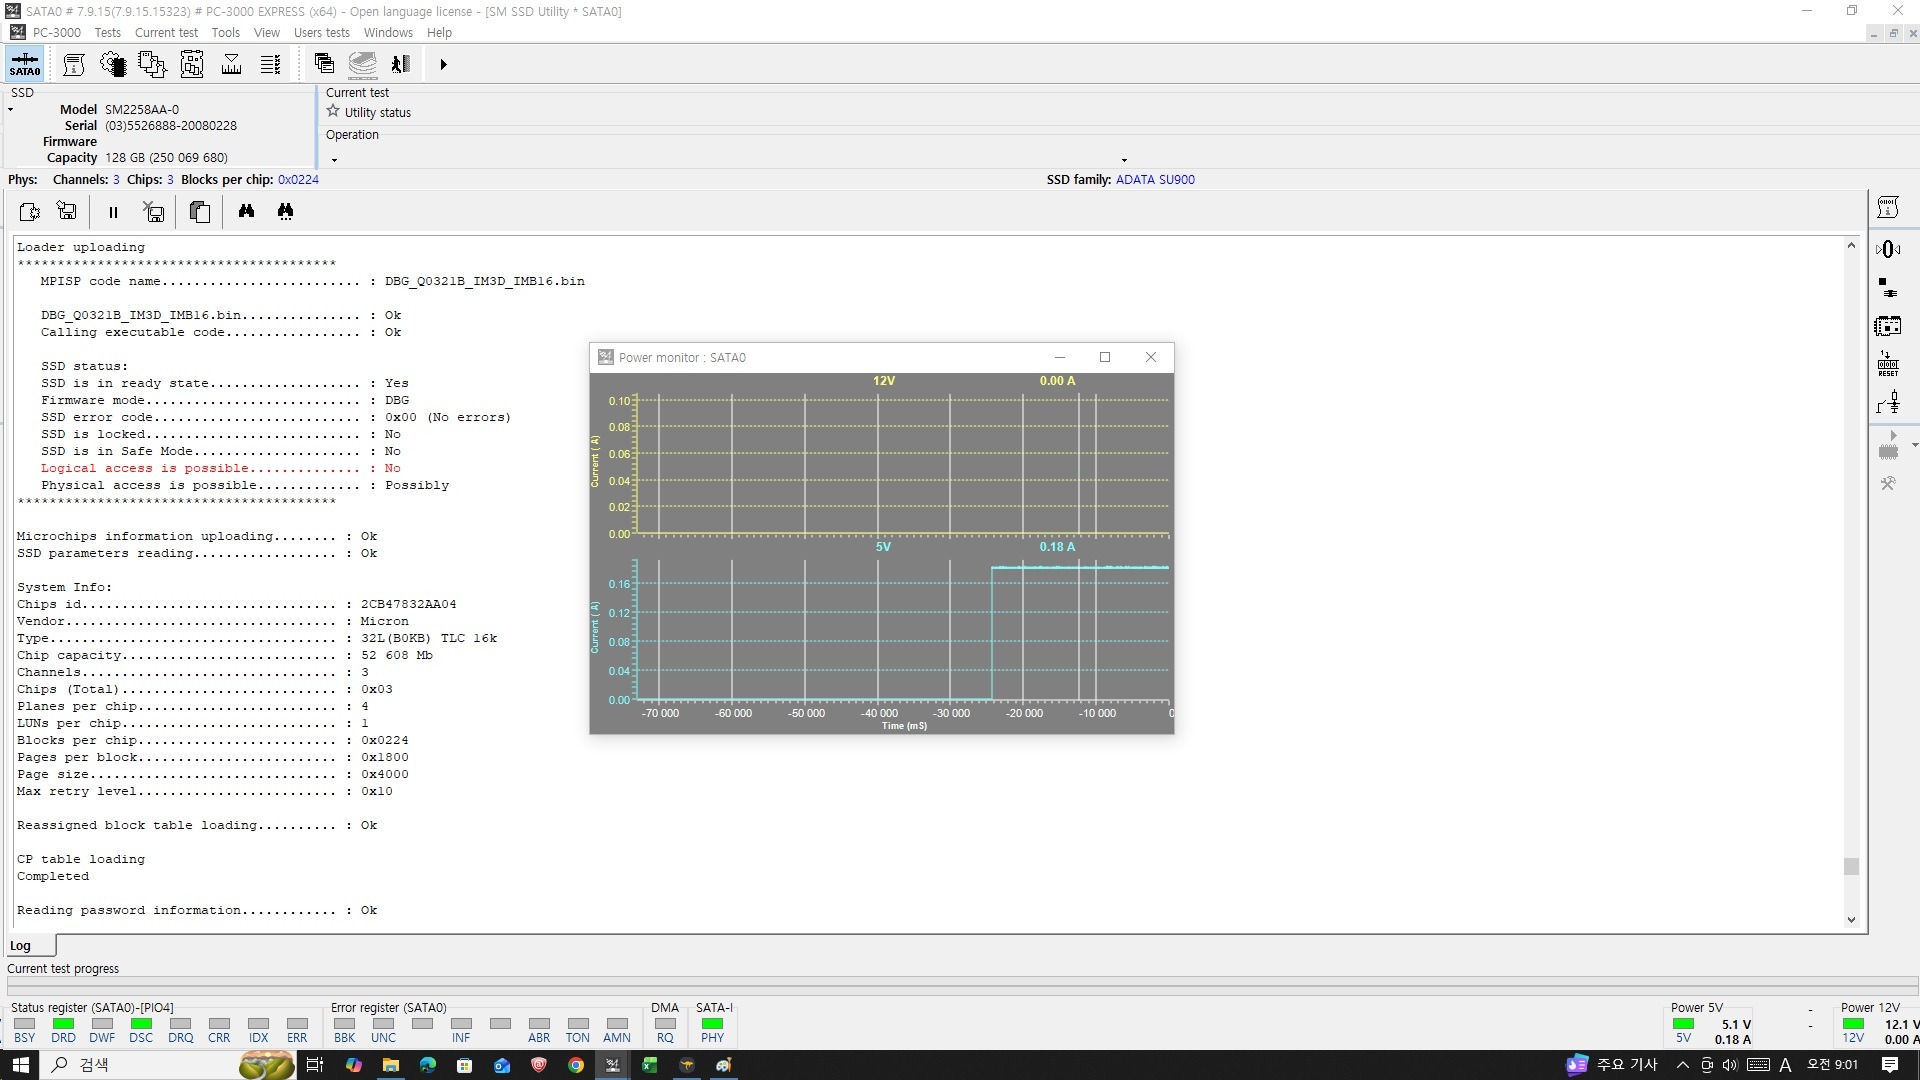Open the binary info scroll in right sidebar
The height and width of the screenshot is (1080, 1920).
pyautogui.click(x=1888, y=208)
